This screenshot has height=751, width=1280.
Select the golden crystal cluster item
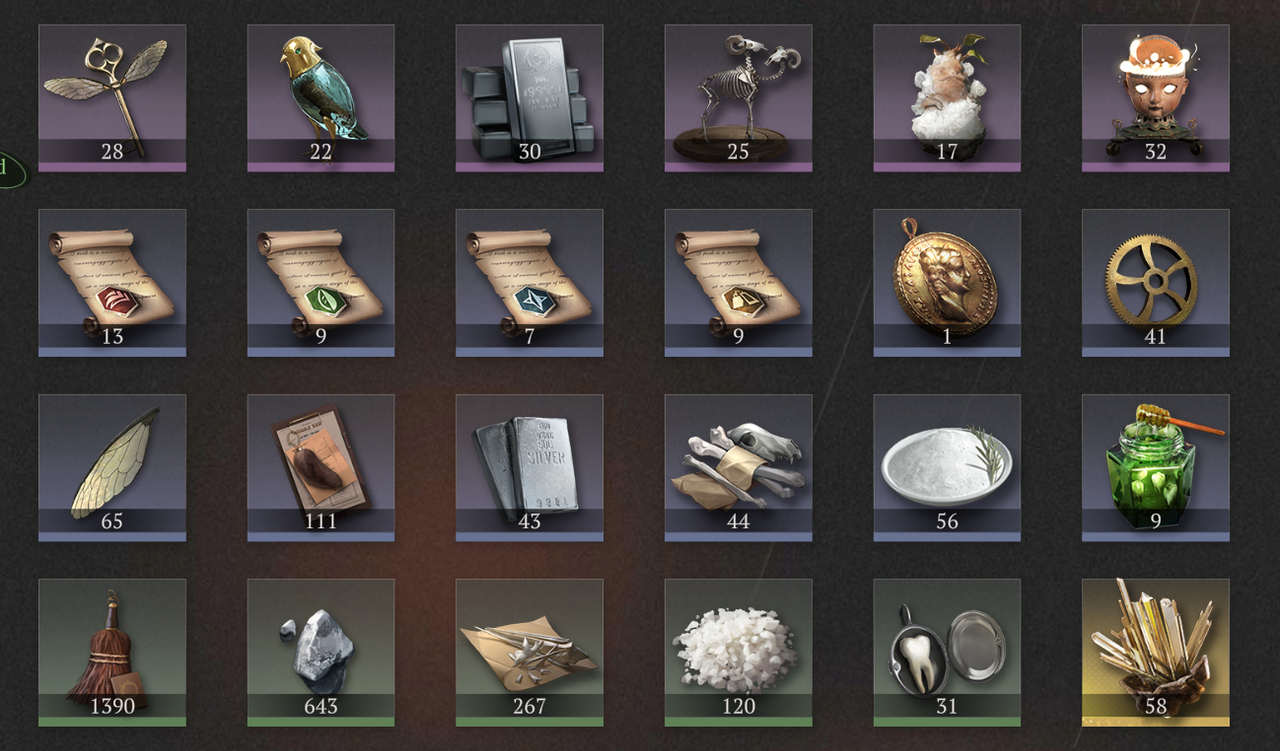(x=1155, y=653)
